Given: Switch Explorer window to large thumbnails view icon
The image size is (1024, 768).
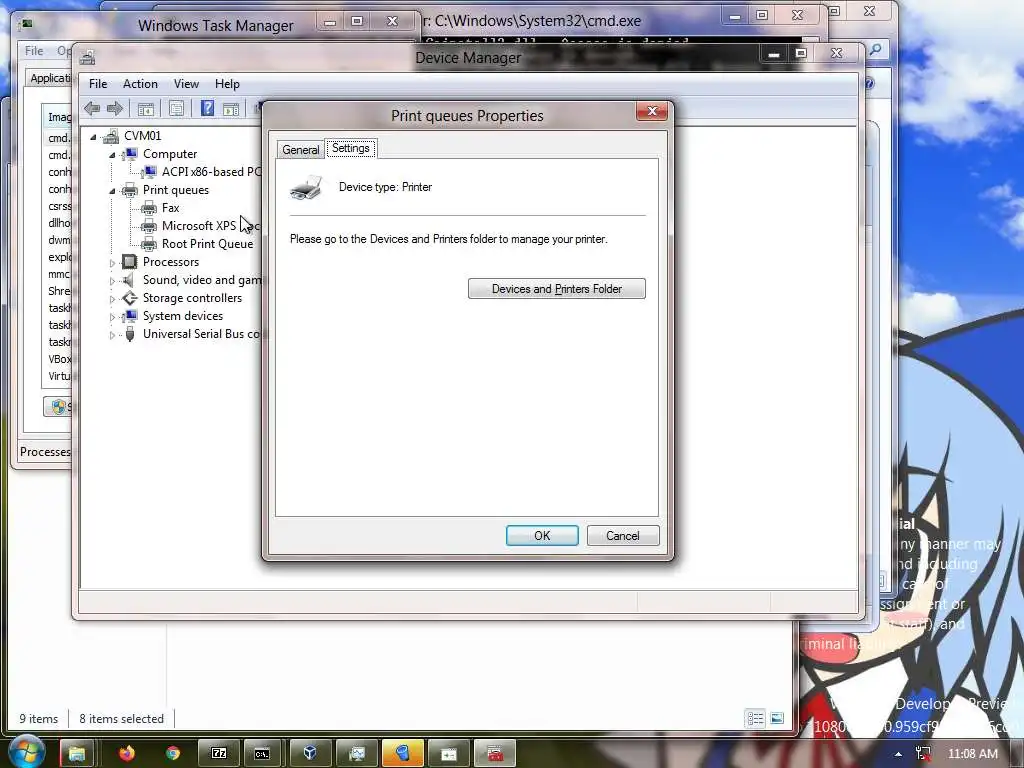Looking at the screenshot, I should point(776,719).
